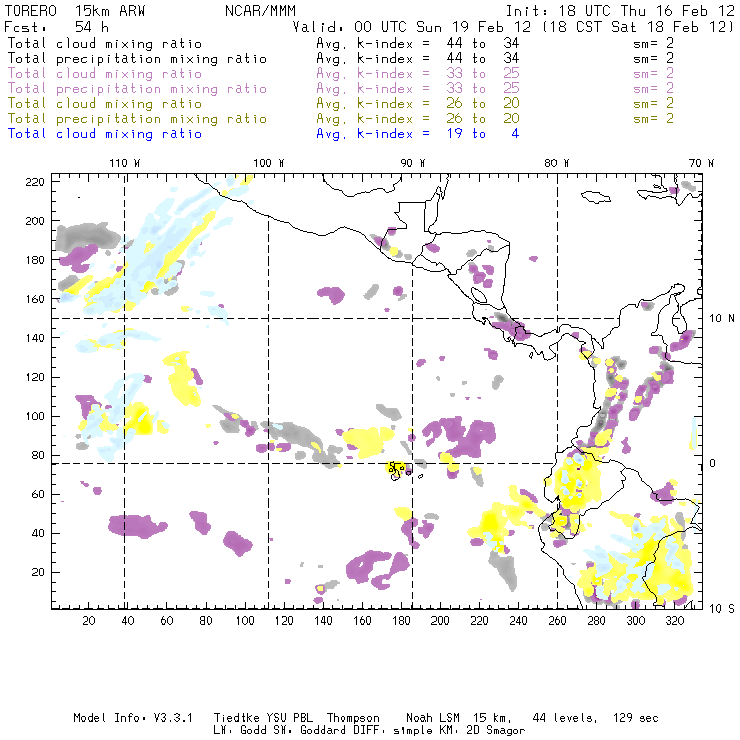Click the olive "Total precipitation mixing ratio" legend row
740x740 pixels.
(x=137, y=119)
